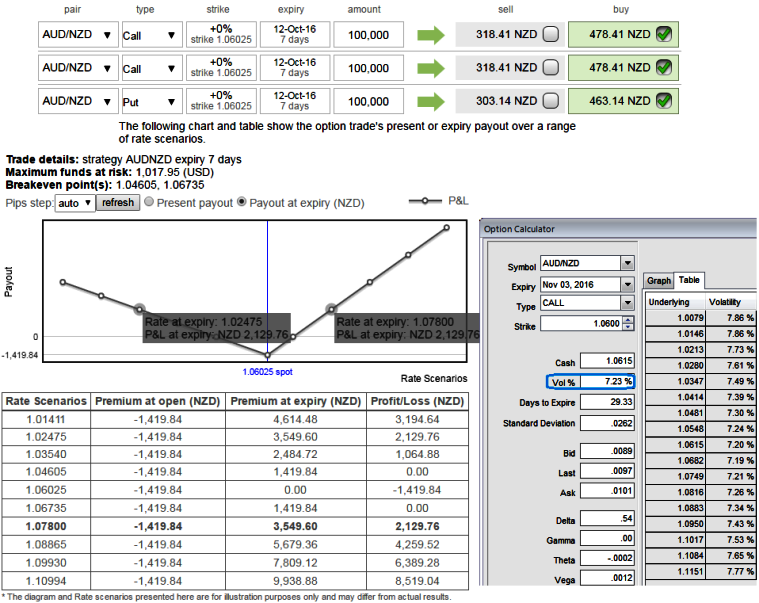
Task: Increase the Strike value using its stepper arrows
Action: click(x=628, y=321)
